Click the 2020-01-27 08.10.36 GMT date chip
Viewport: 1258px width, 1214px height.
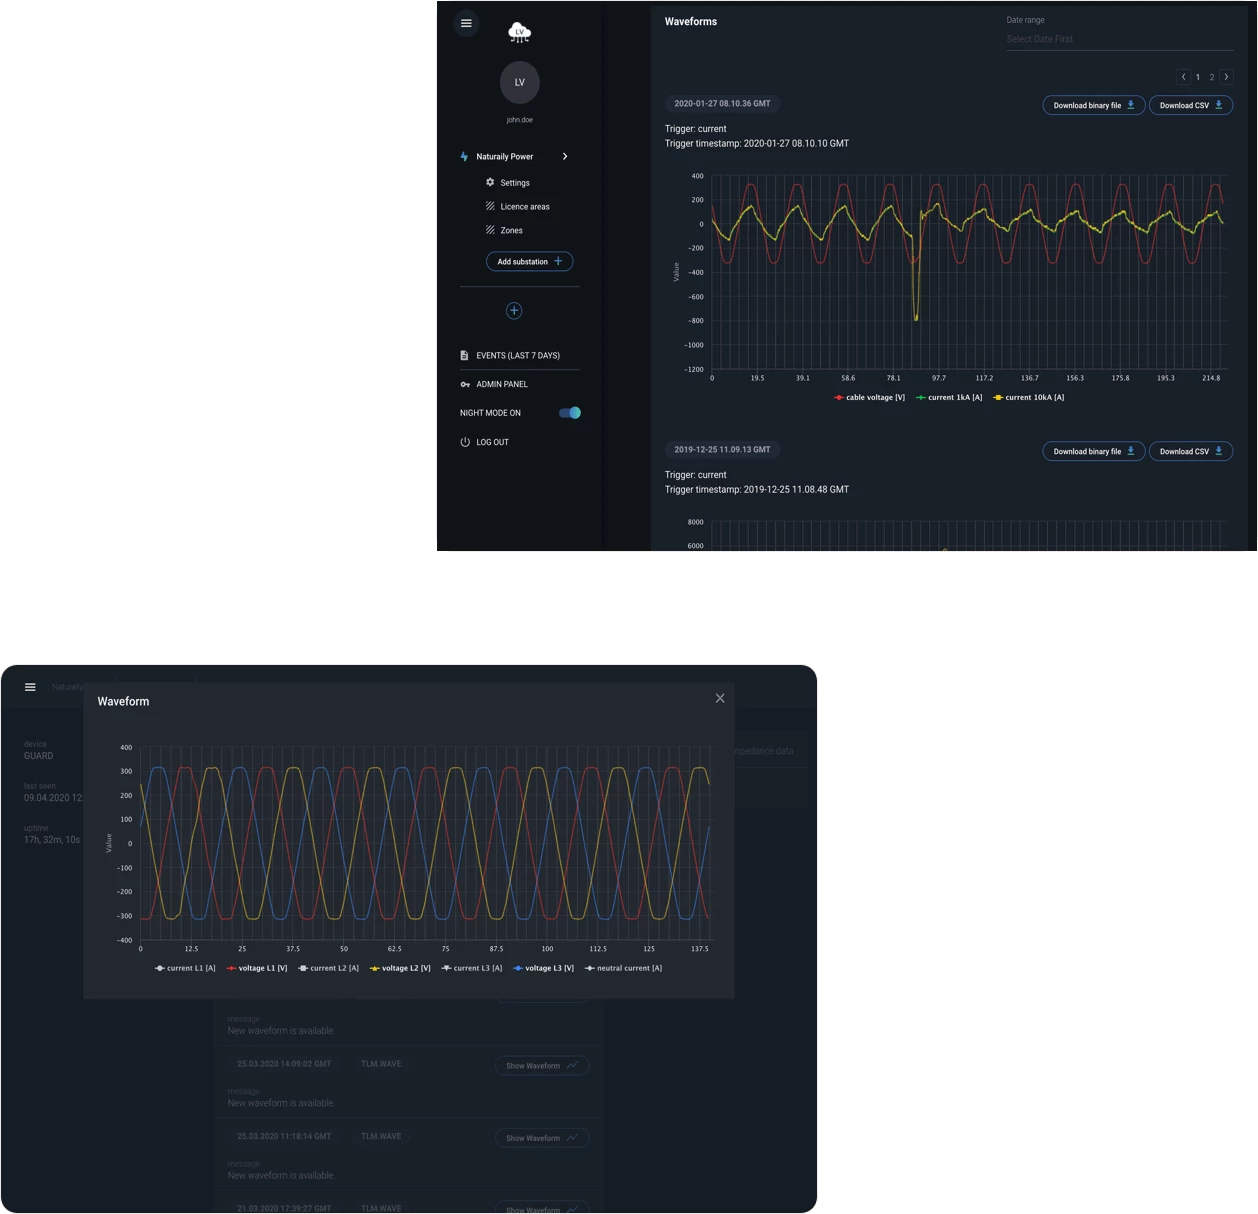pos(722,104)
